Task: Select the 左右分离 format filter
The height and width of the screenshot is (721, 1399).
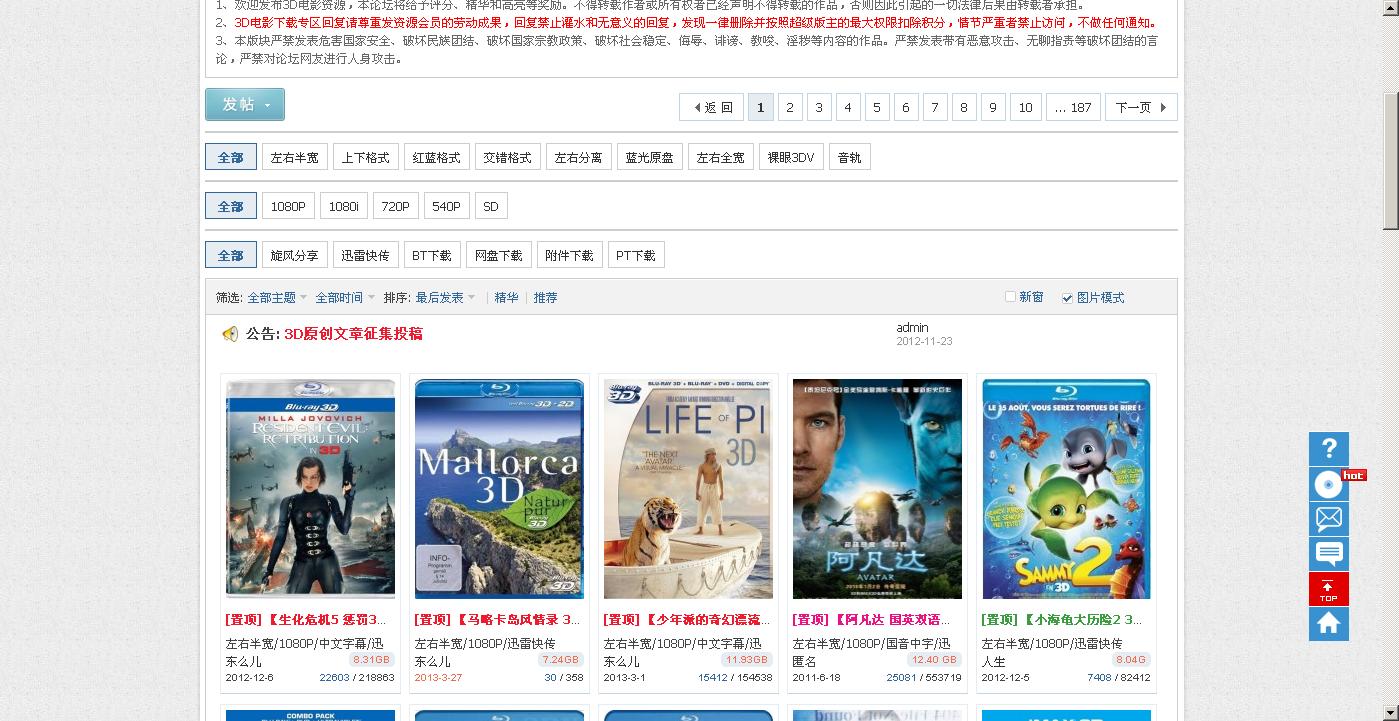Action: [x=578, y=157]
